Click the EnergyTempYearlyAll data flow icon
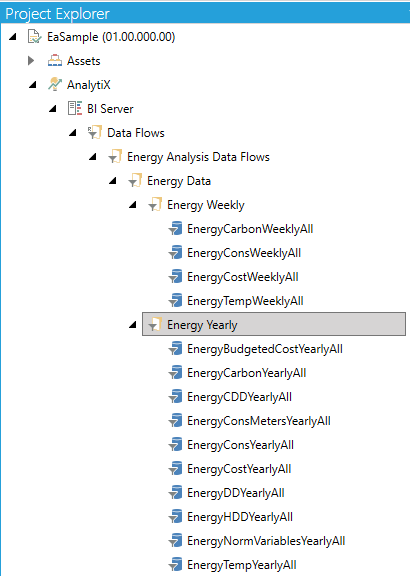Image resolution: width=410 pixels, height=576 pixels. [175, 565]
